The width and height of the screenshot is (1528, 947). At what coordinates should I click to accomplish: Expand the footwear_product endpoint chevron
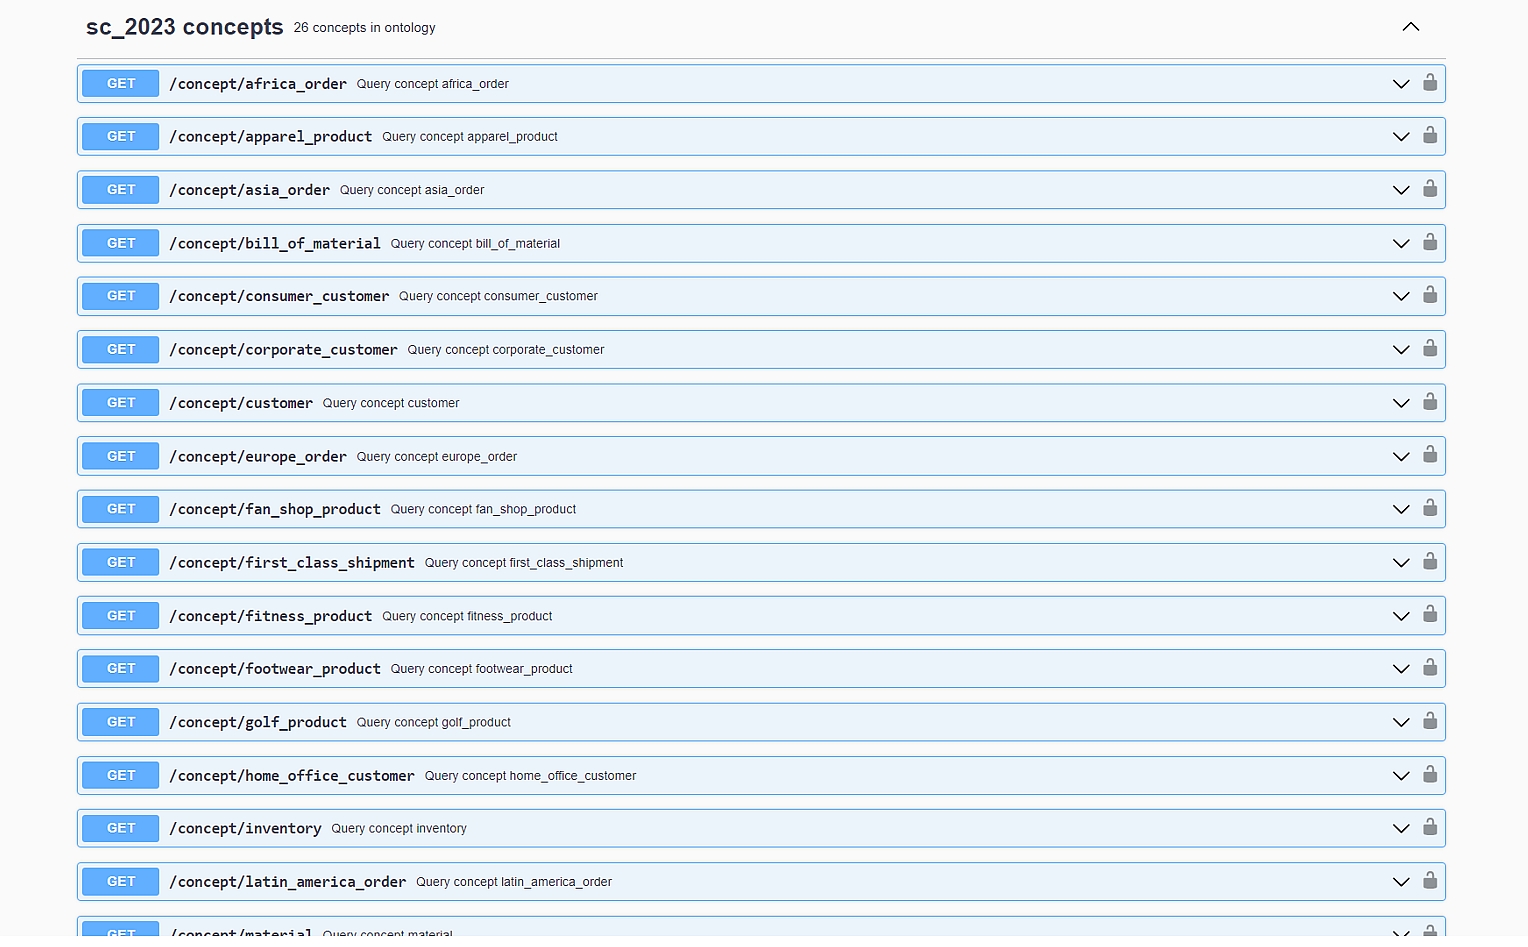(x=1401, y=669)
